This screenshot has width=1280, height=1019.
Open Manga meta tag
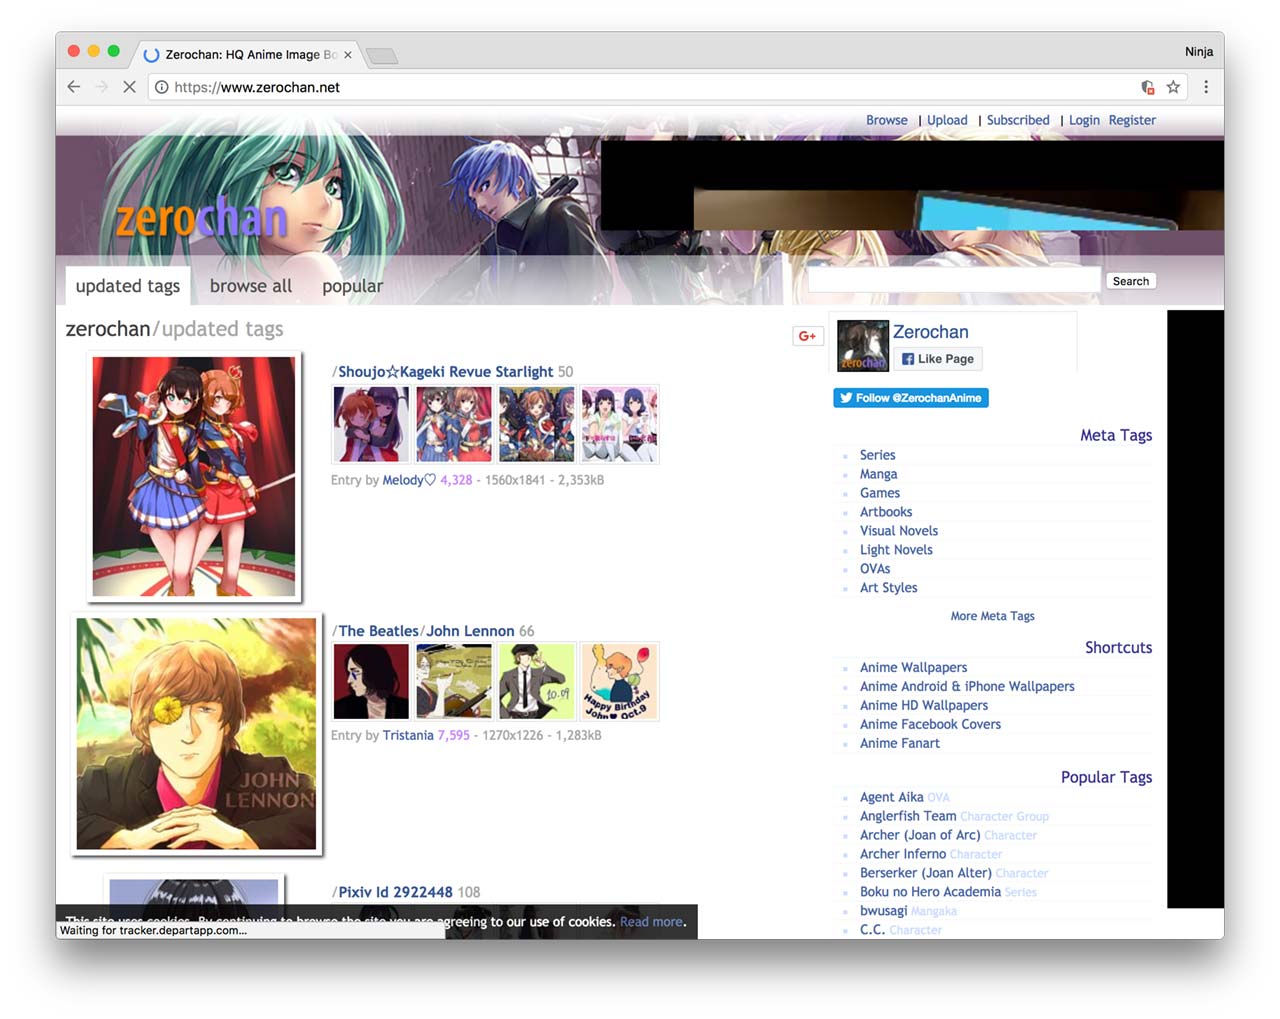click(879, 474)
